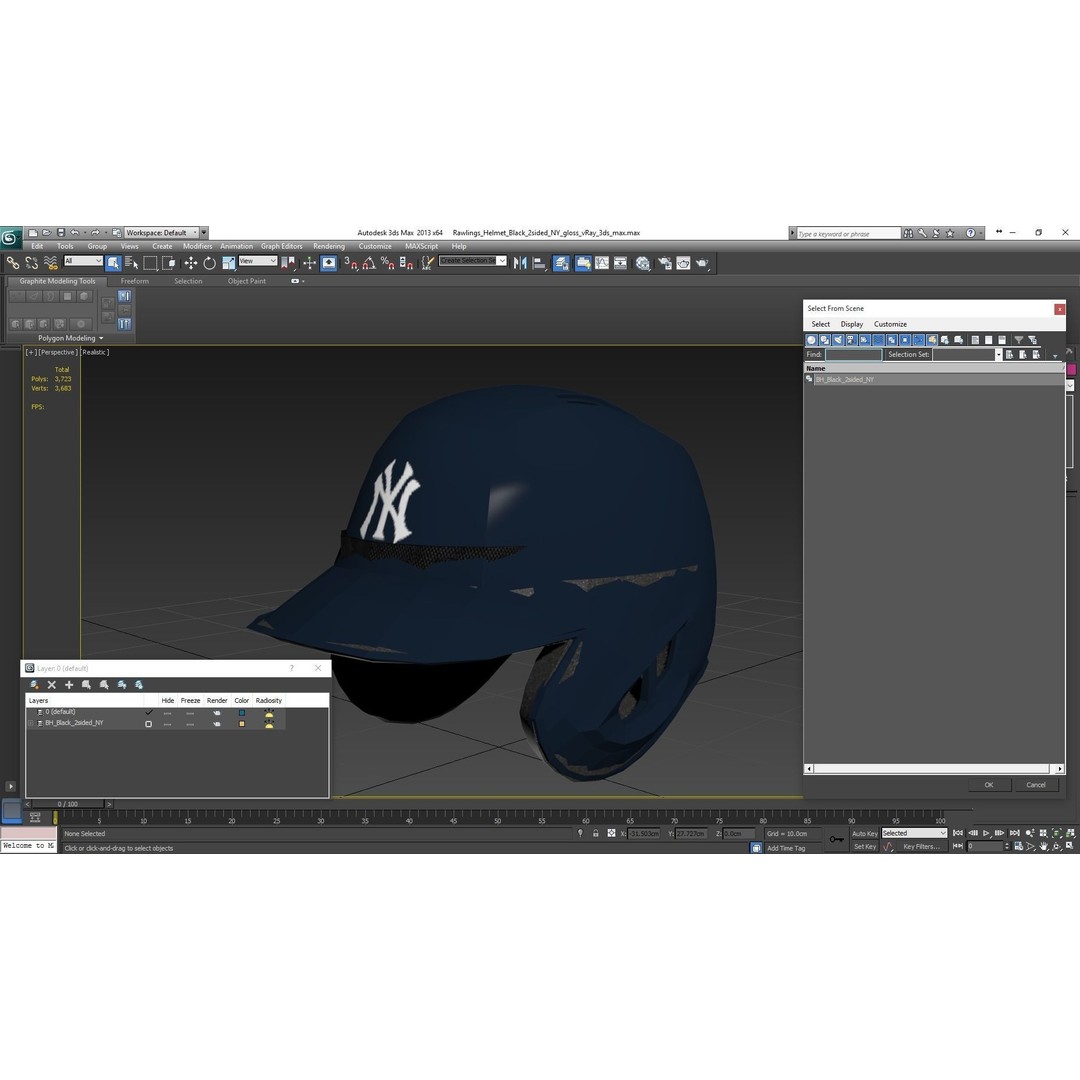Image resolution: width=1080 pixels, height=1080 pixels.
Task: Set 0 (default) as current layer checkmark
Action: pos(148,712)
